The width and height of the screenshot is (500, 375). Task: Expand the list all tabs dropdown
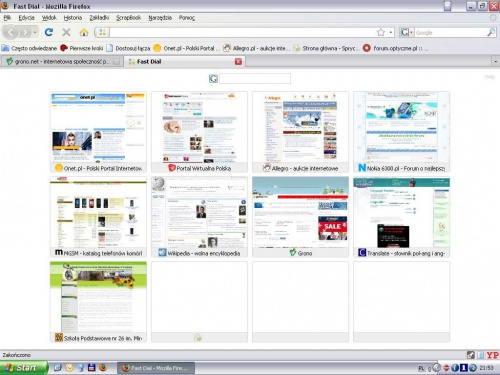495,62
